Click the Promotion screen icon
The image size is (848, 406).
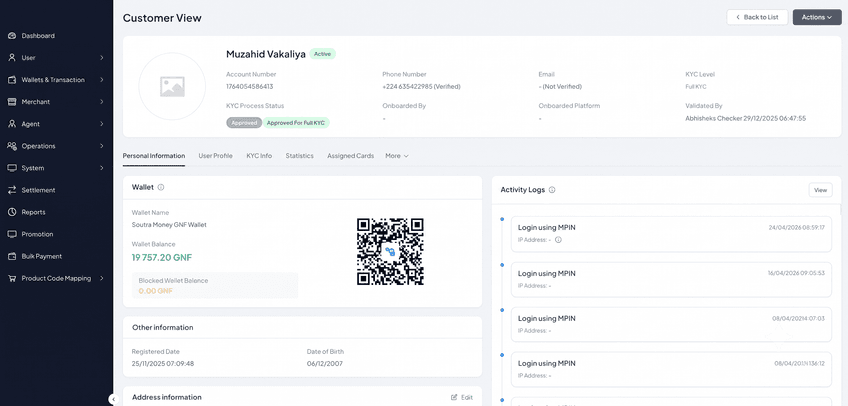point(12,234)
